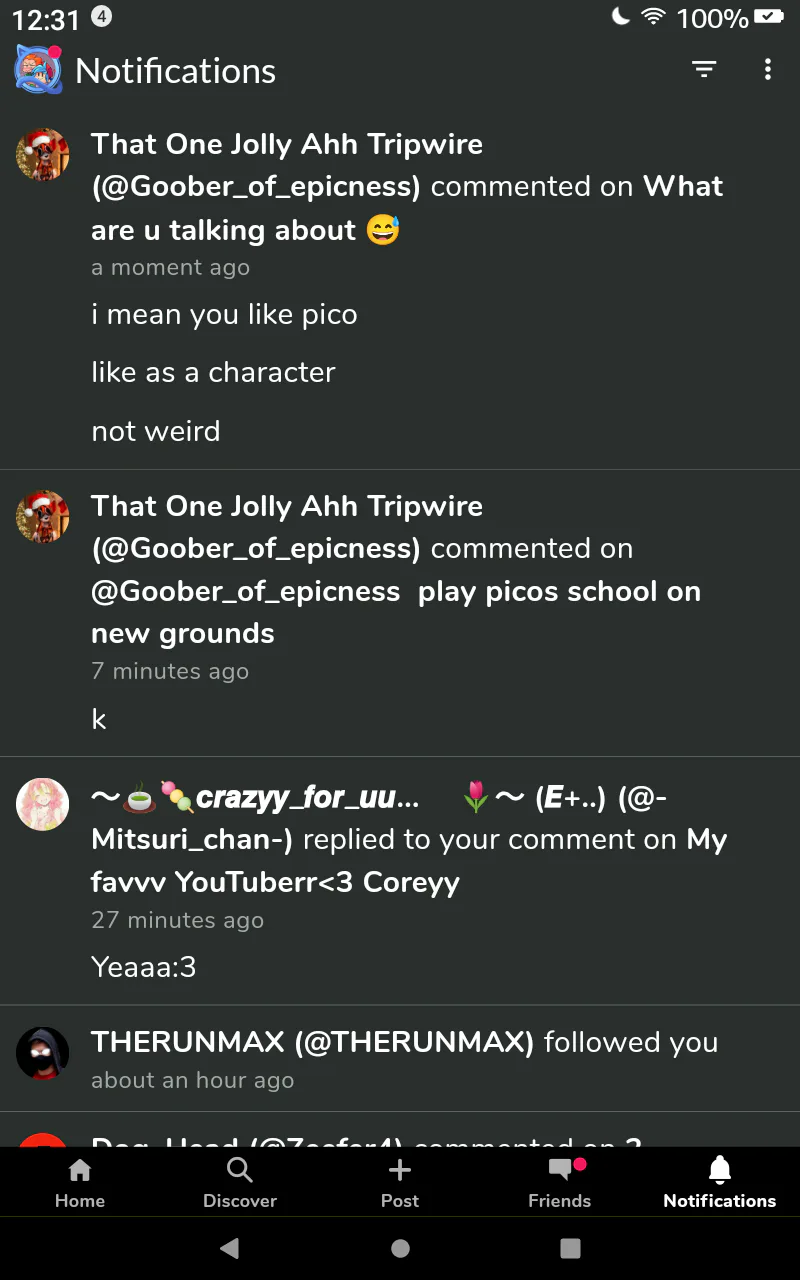Open THERUNMAX's profile avatar

tap(43, 1053)
